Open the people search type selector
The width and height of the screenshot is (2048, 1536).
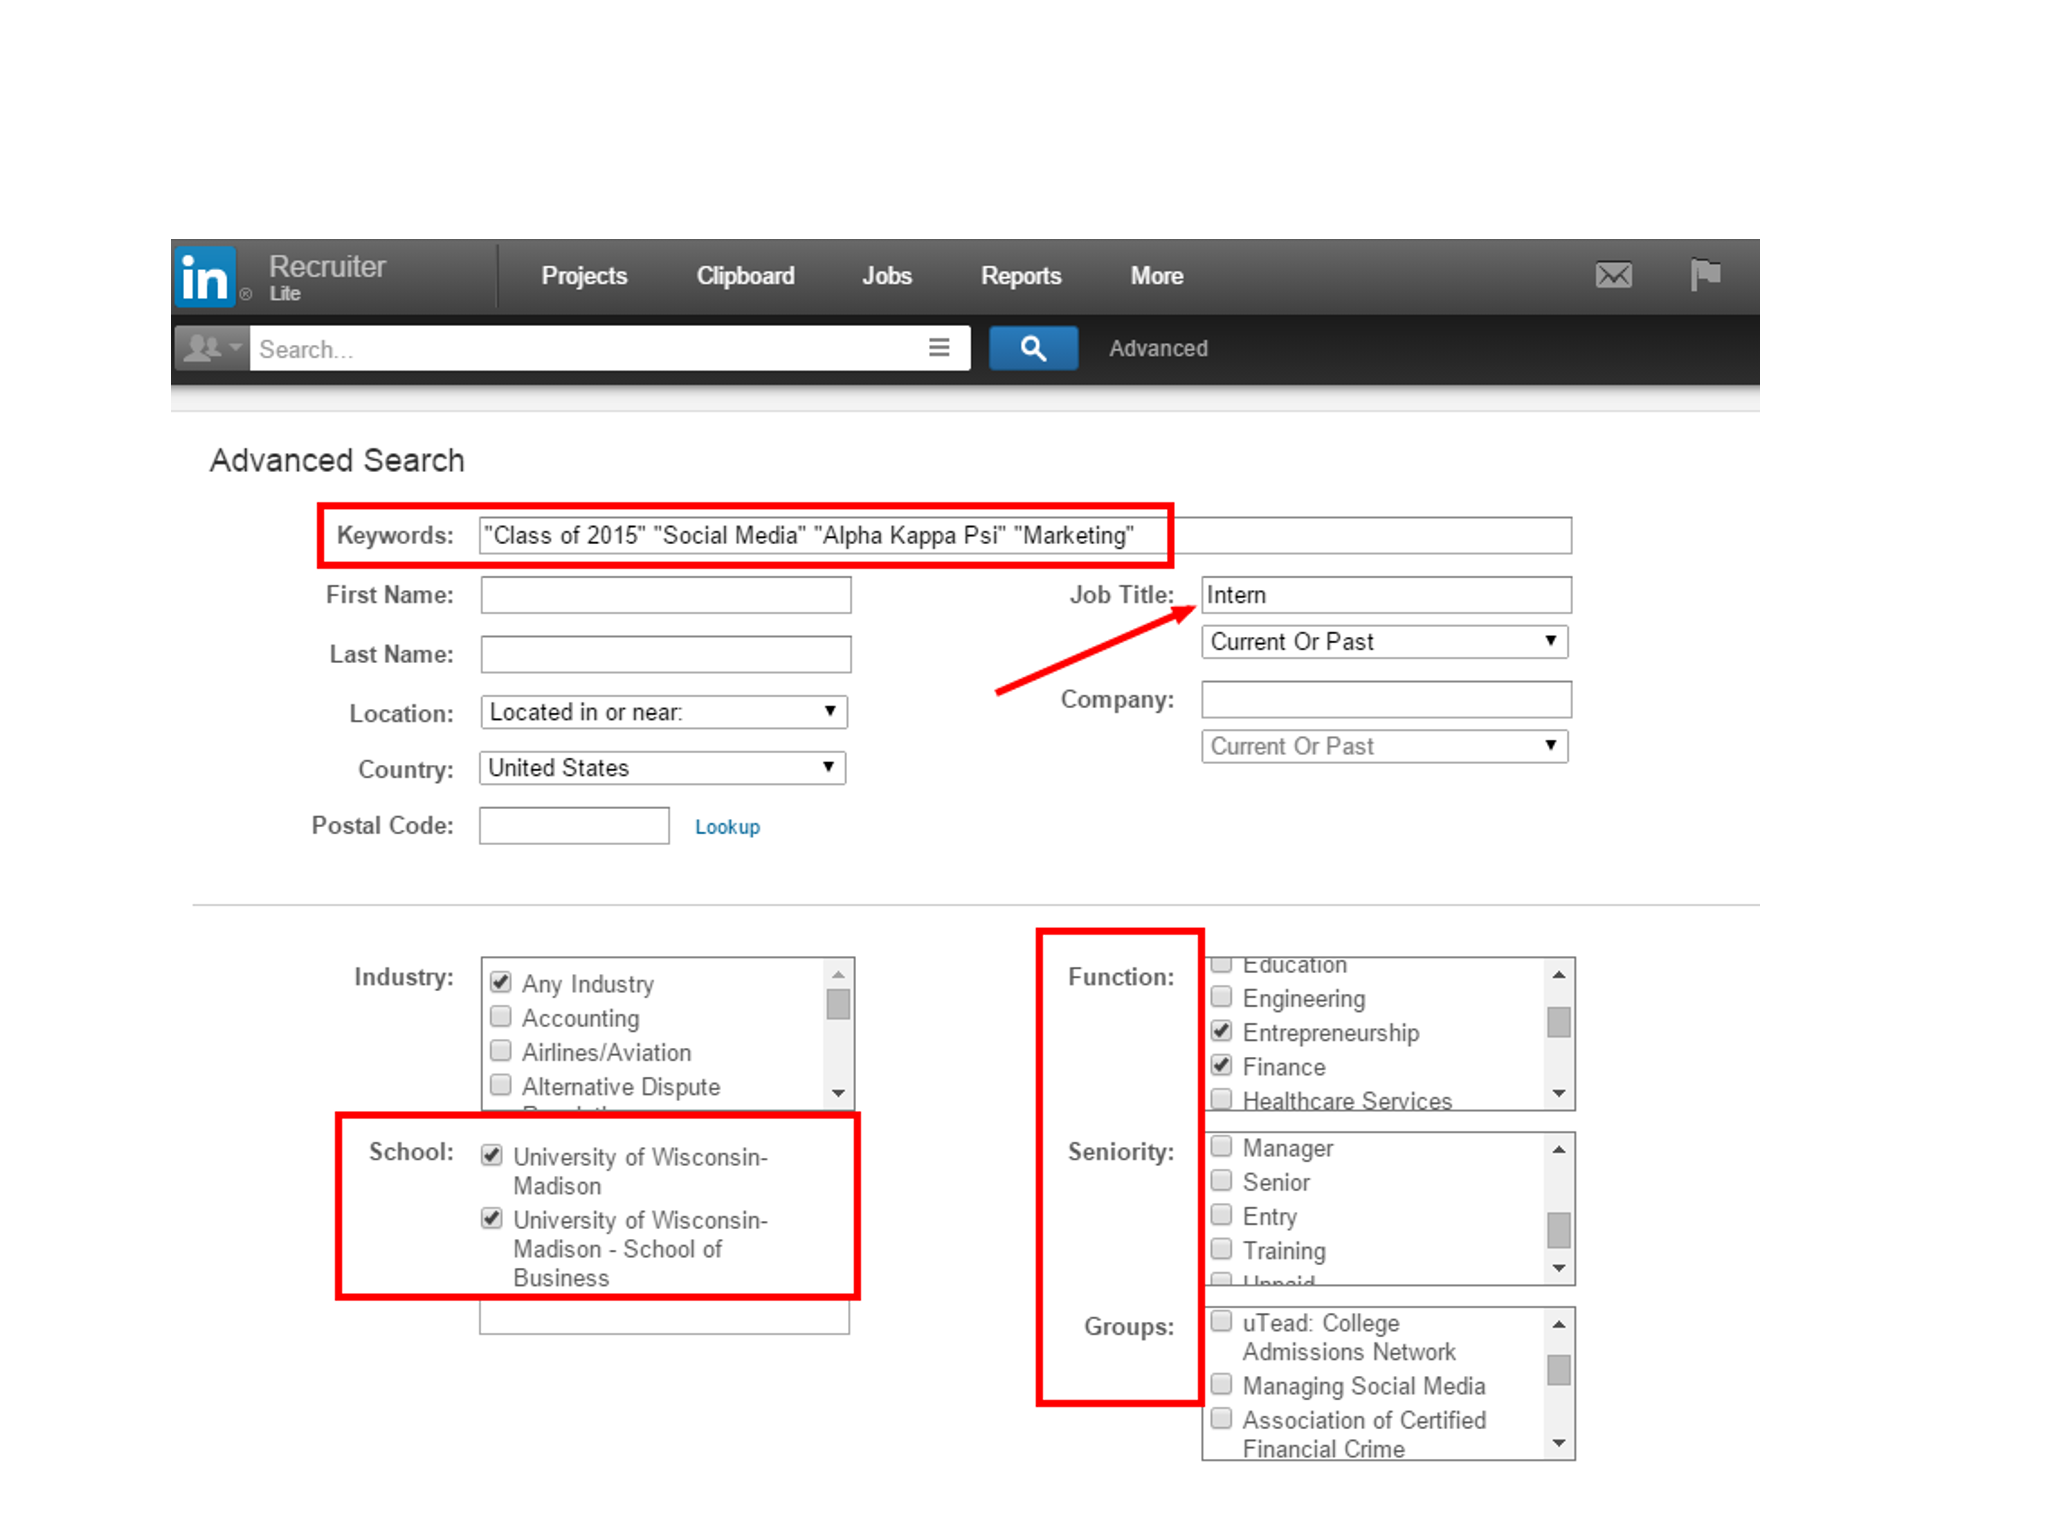pos(212,348)
